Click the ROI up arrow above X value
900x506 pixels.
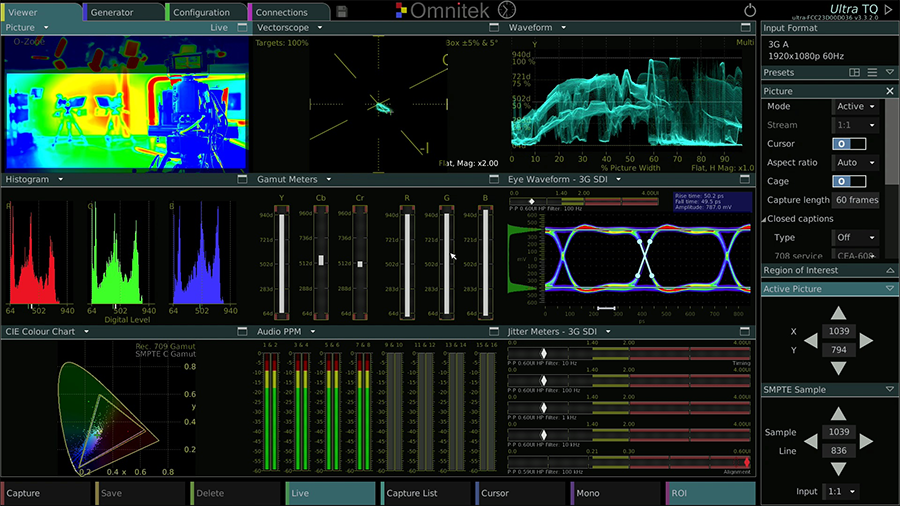[839, 313]
